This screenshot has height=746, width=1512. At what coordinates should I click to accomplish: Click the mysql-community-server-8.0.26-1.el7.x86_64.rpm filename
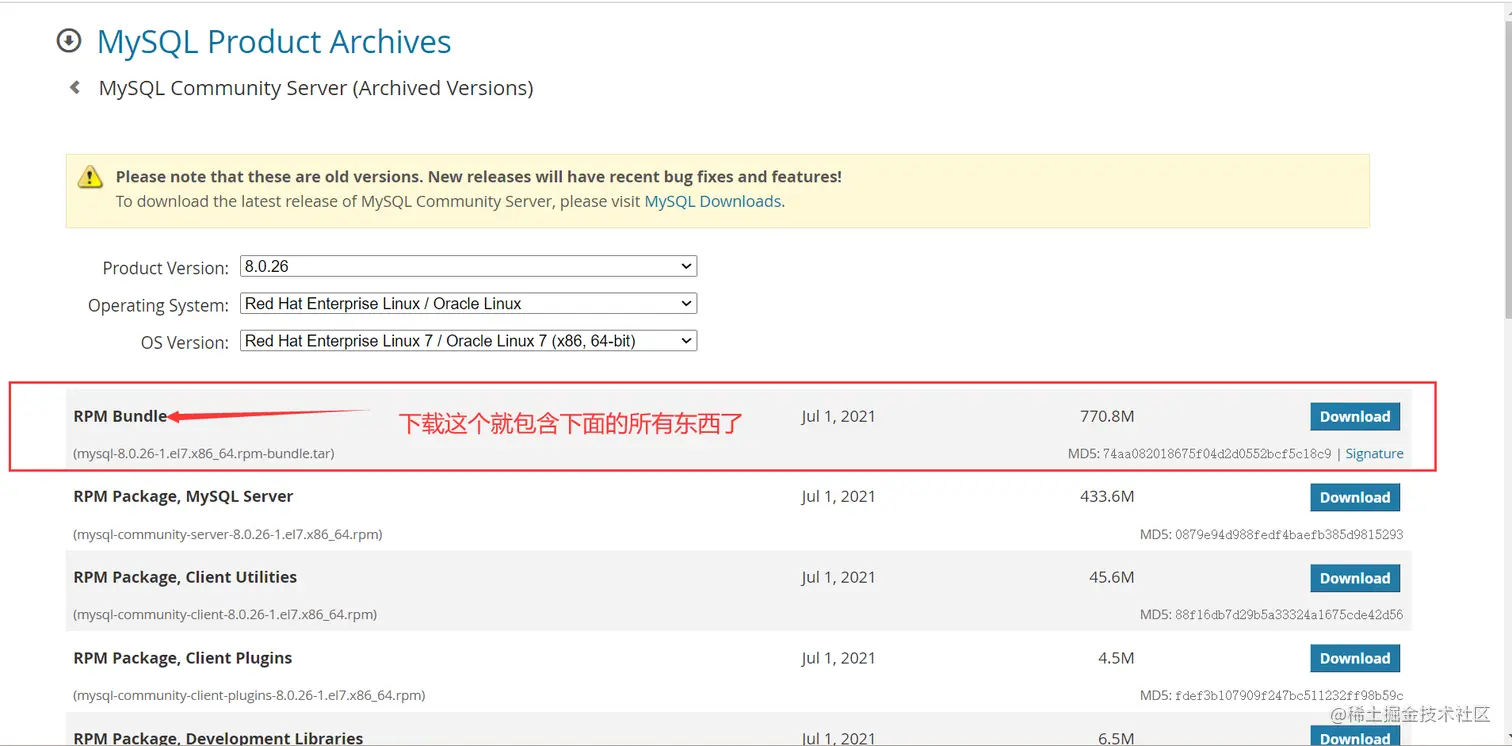[228, 534]
